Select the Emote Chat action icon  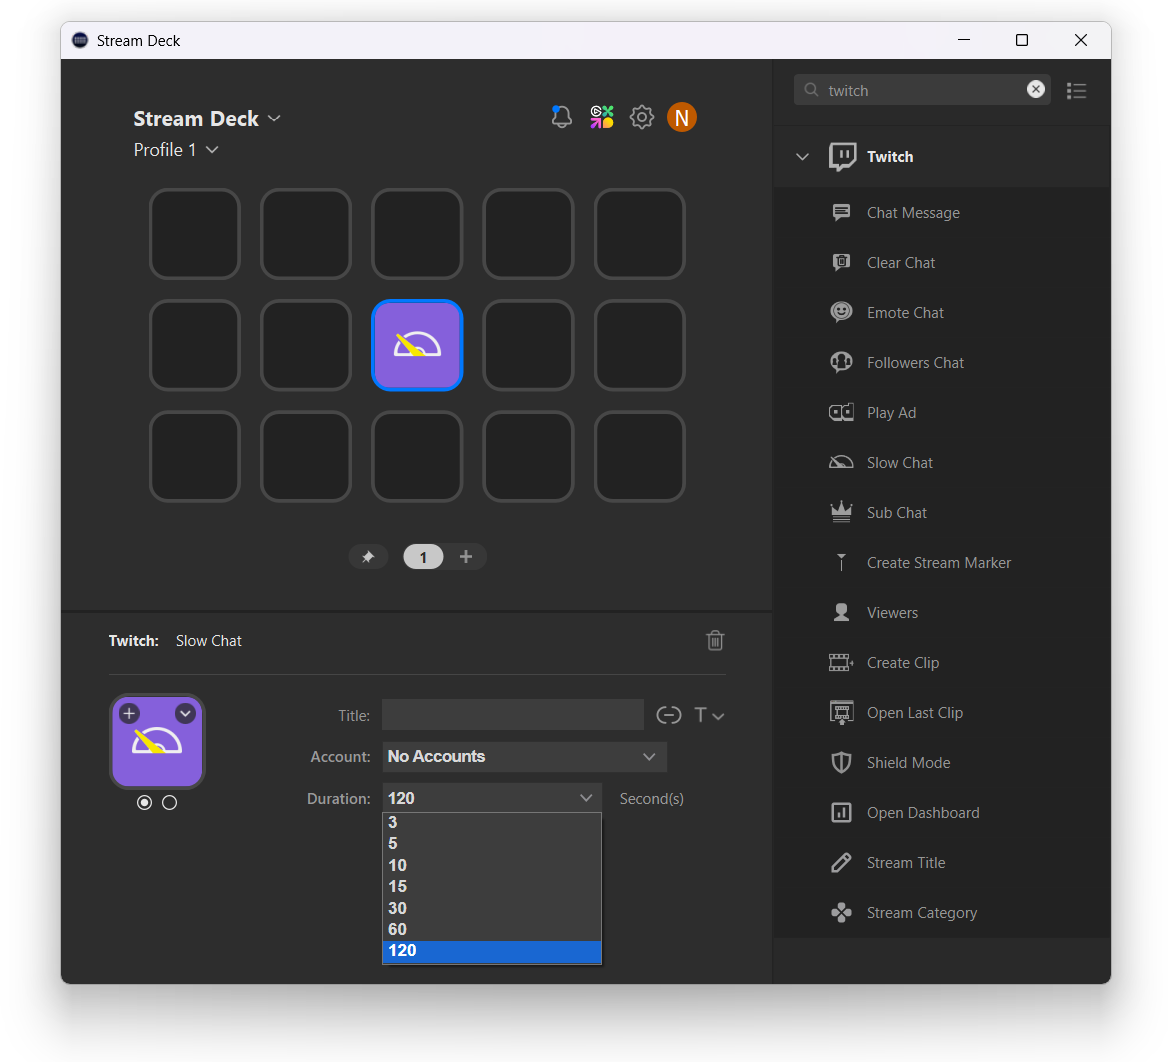841,312
